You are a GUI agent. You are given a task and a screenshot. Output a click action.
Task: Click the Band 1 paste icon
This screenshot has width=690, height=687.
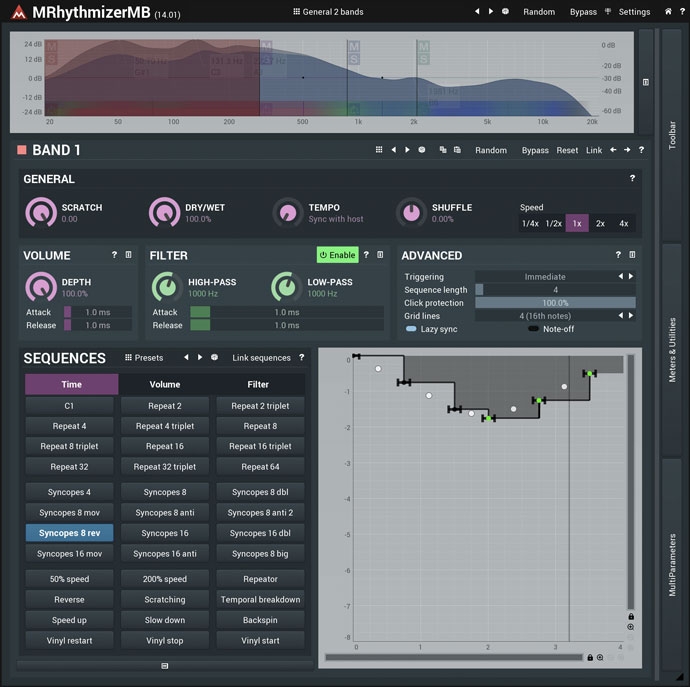(456, 150)
